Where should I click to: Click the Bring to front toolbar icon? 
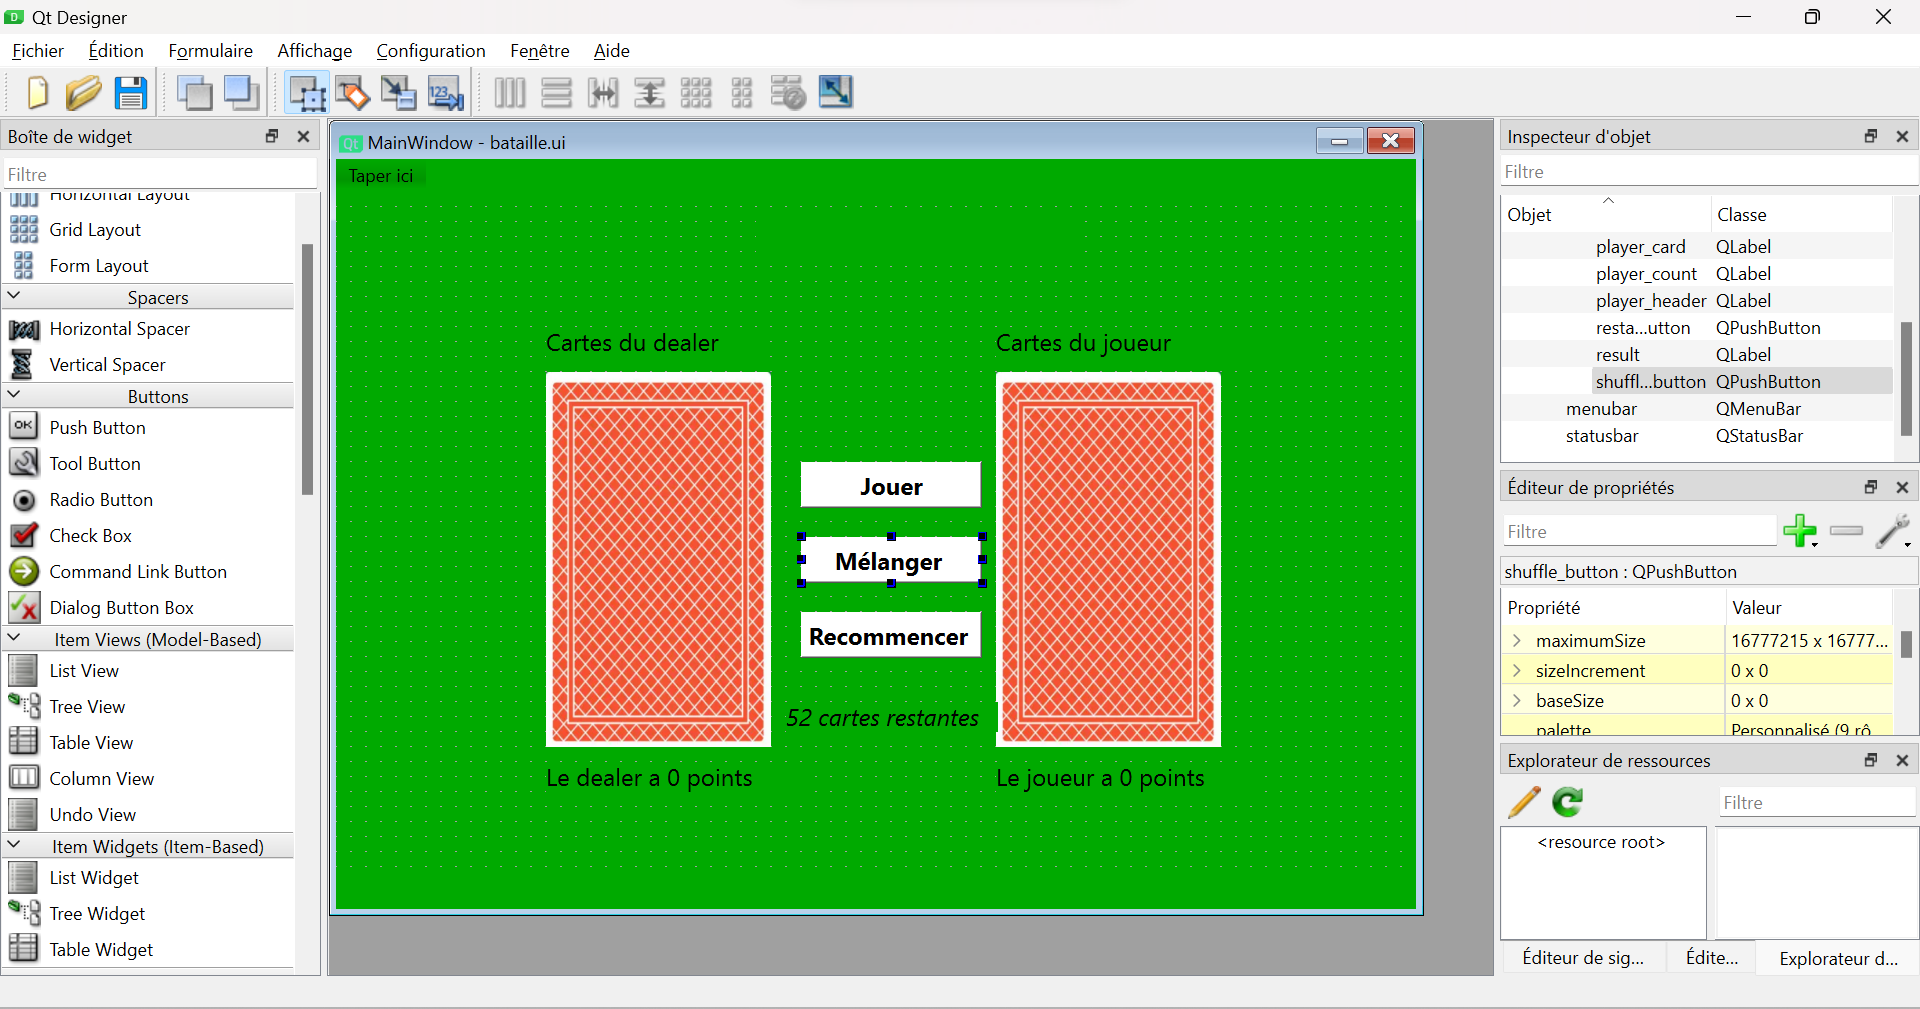pos(242,93)
